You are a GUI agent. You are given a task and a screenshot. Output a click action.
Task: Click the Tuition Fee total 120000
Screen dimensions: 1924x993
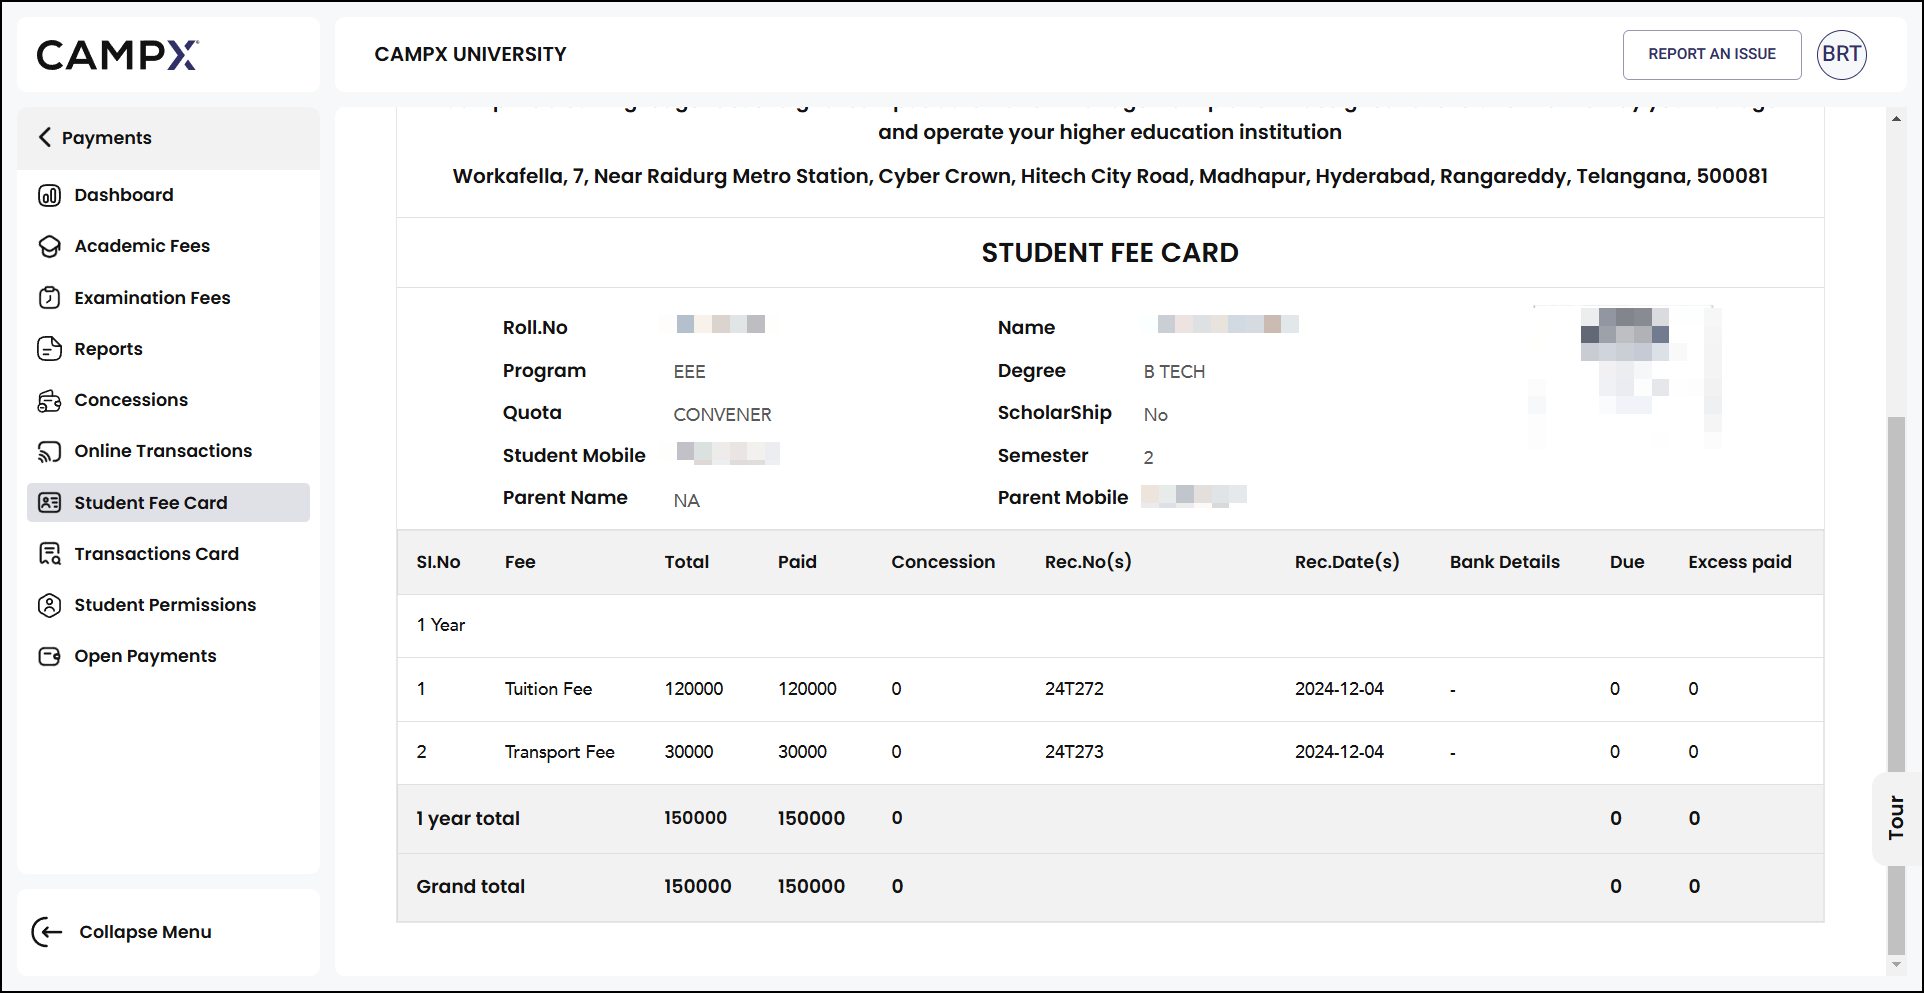(x=694, y=689)
